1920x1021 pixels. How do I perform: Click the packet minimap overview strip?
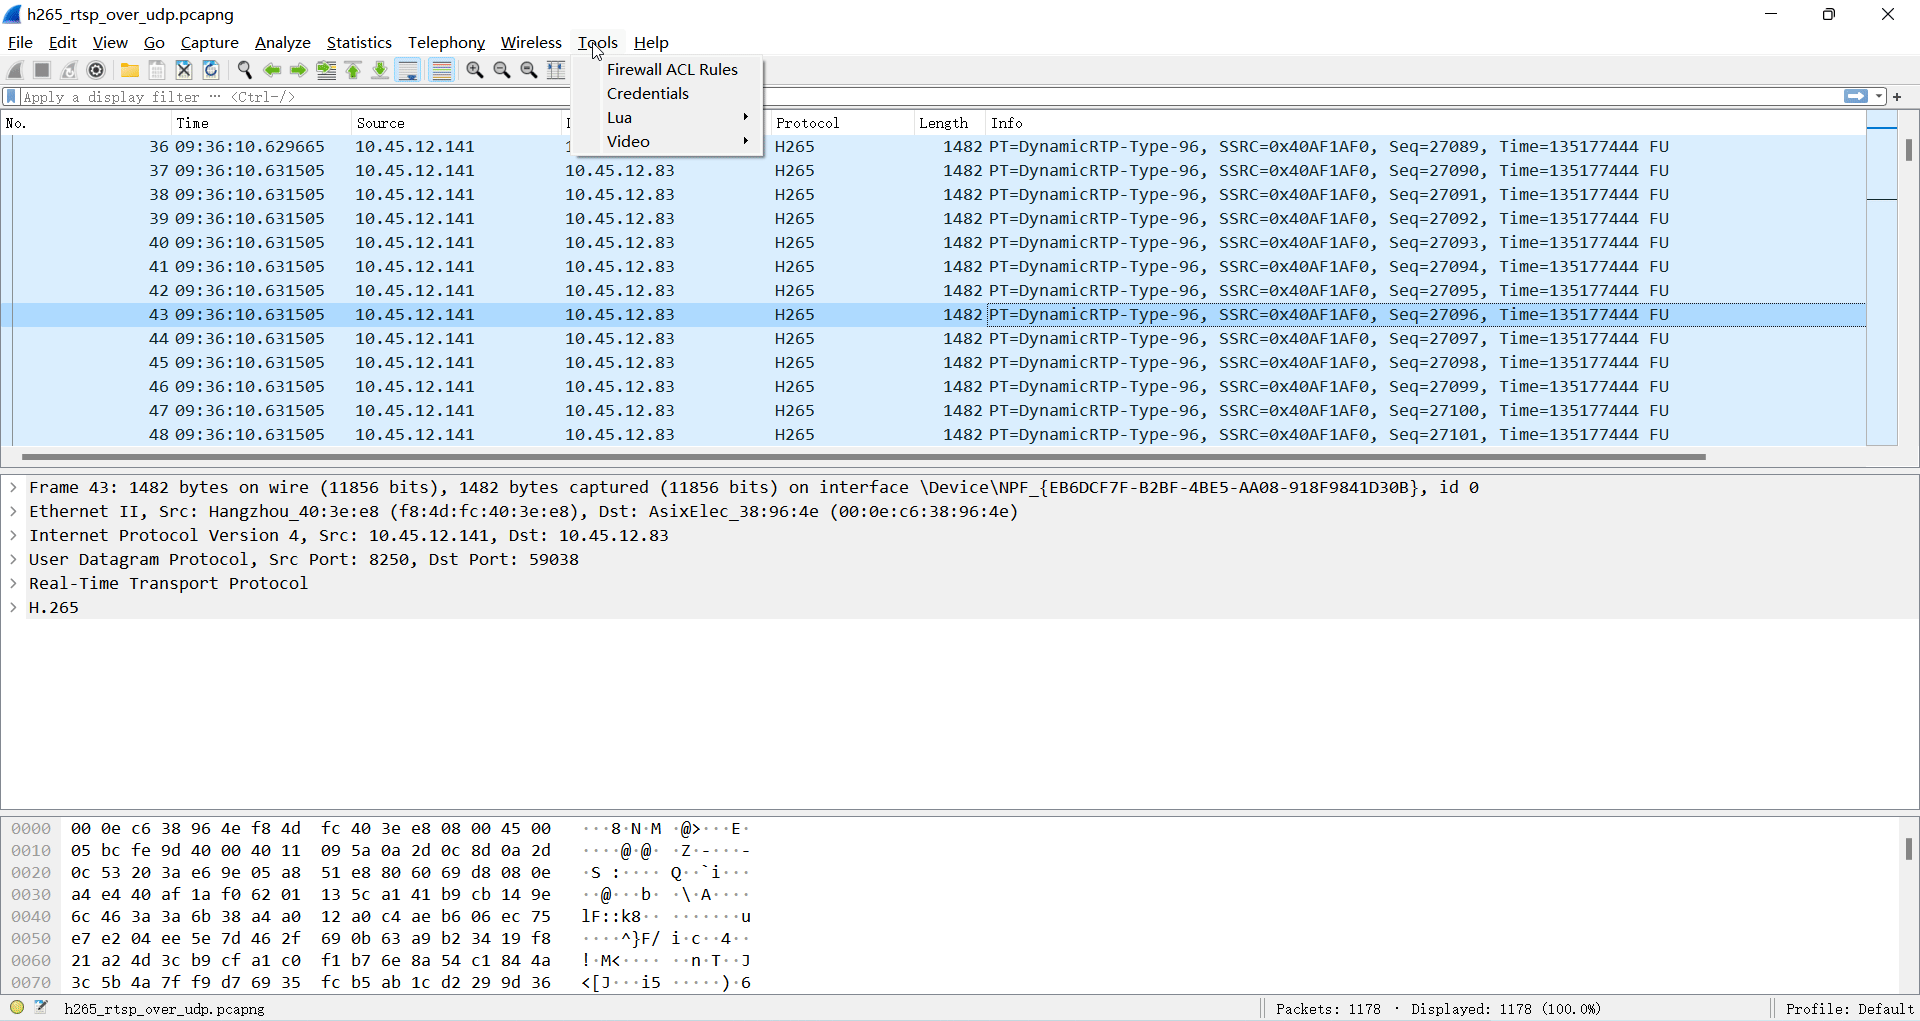1882,279
